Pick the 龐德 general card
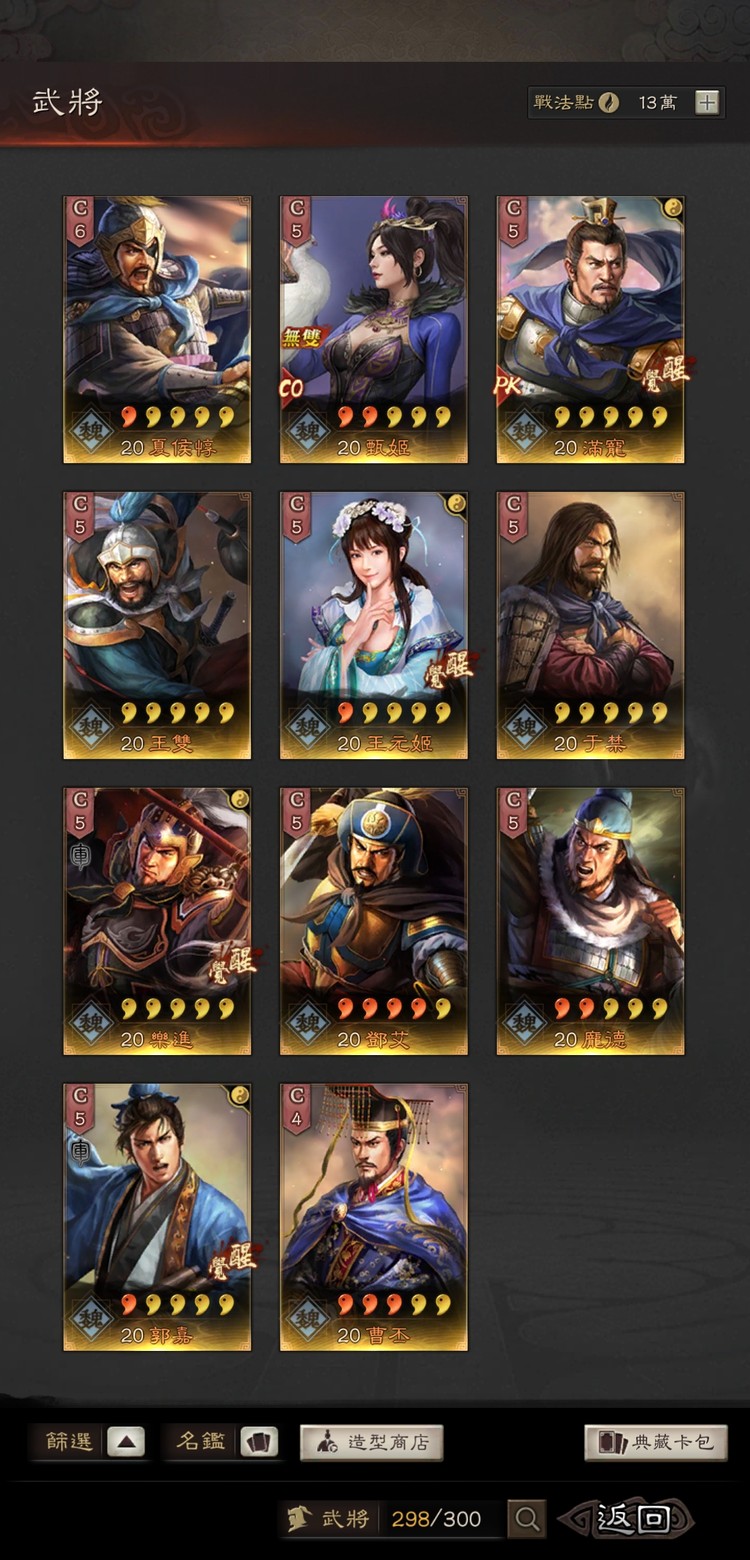Viewport: 750px width, 1560px height. (x=591, y=921)
